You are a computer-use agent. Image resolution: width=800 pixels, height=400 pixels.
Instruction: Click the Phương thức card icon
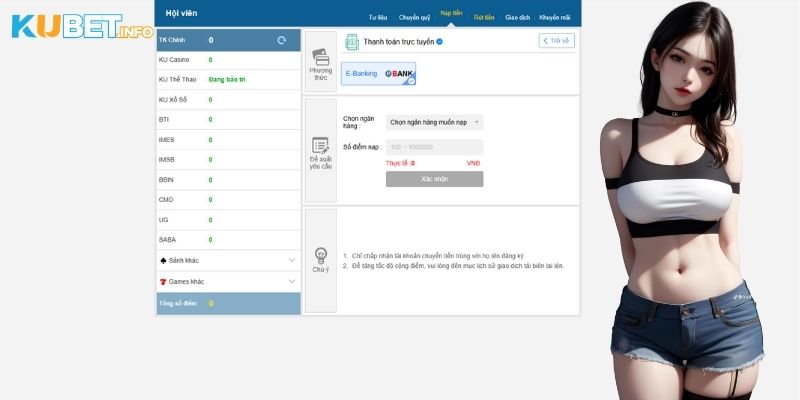coord(320,56)
